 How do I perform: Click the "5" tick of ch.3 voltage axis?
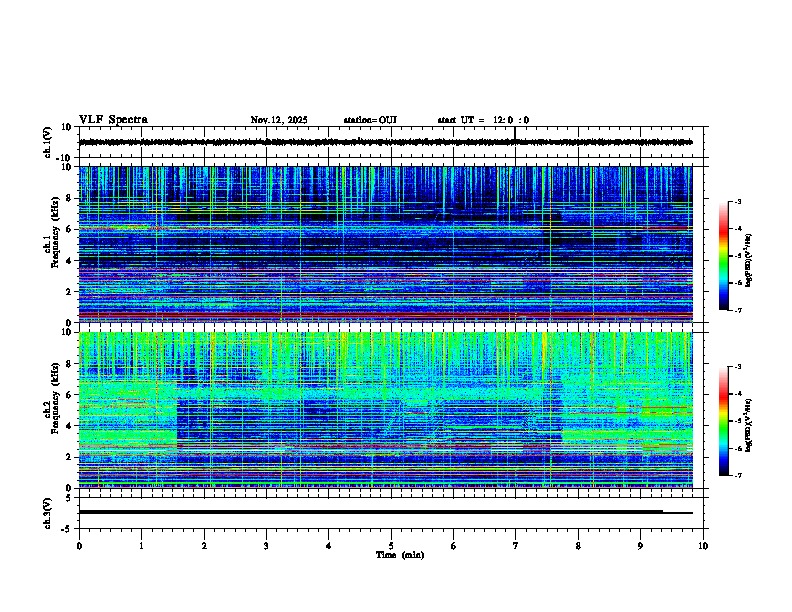[70, 497]
